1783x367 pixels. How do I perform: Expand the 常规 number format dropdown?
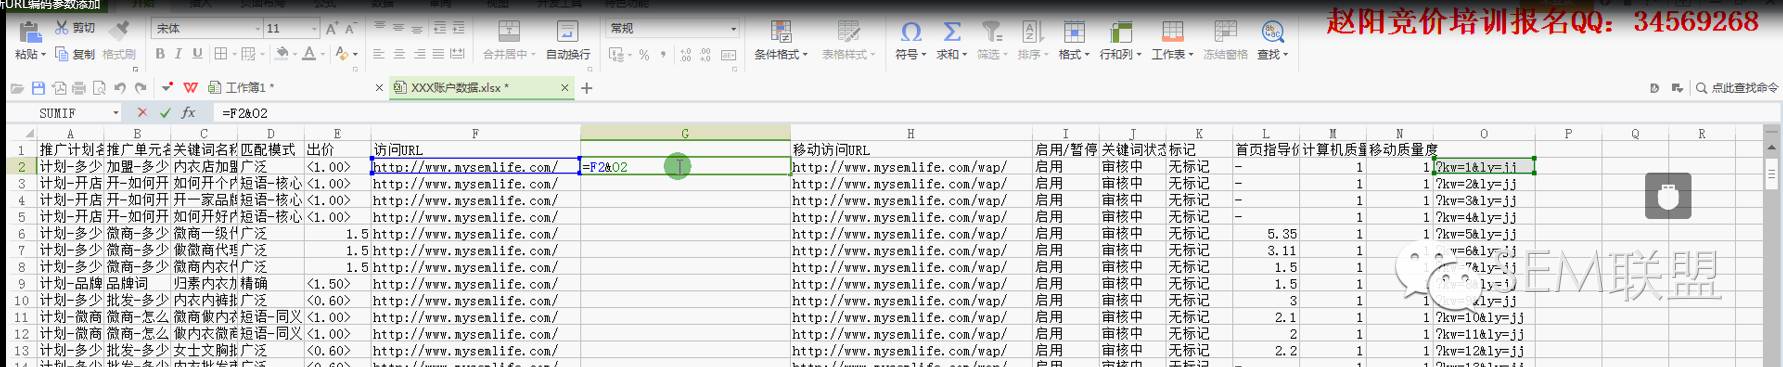pos(733,29)
